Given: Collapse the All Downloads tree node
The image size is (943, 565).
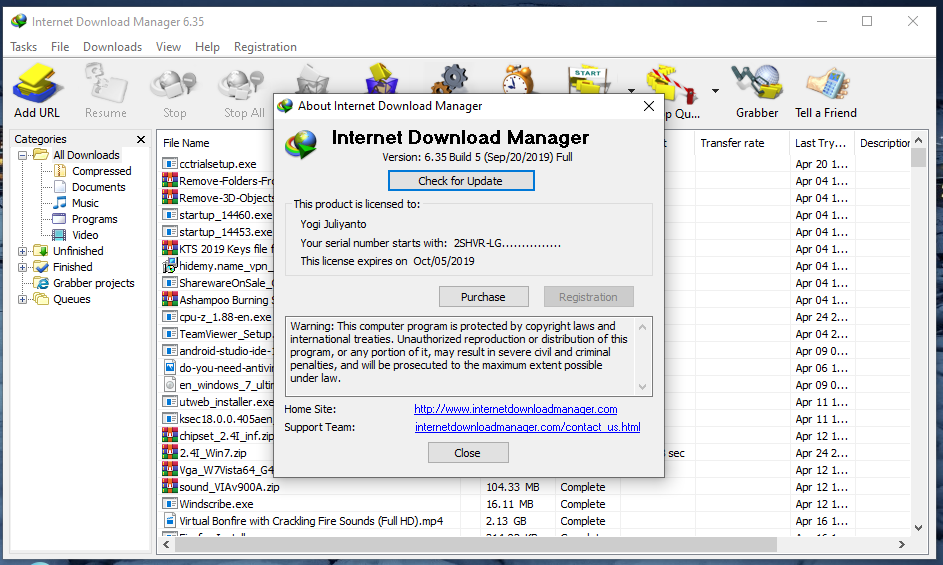Looking at the screenshot, I should (x=22, y=155).
